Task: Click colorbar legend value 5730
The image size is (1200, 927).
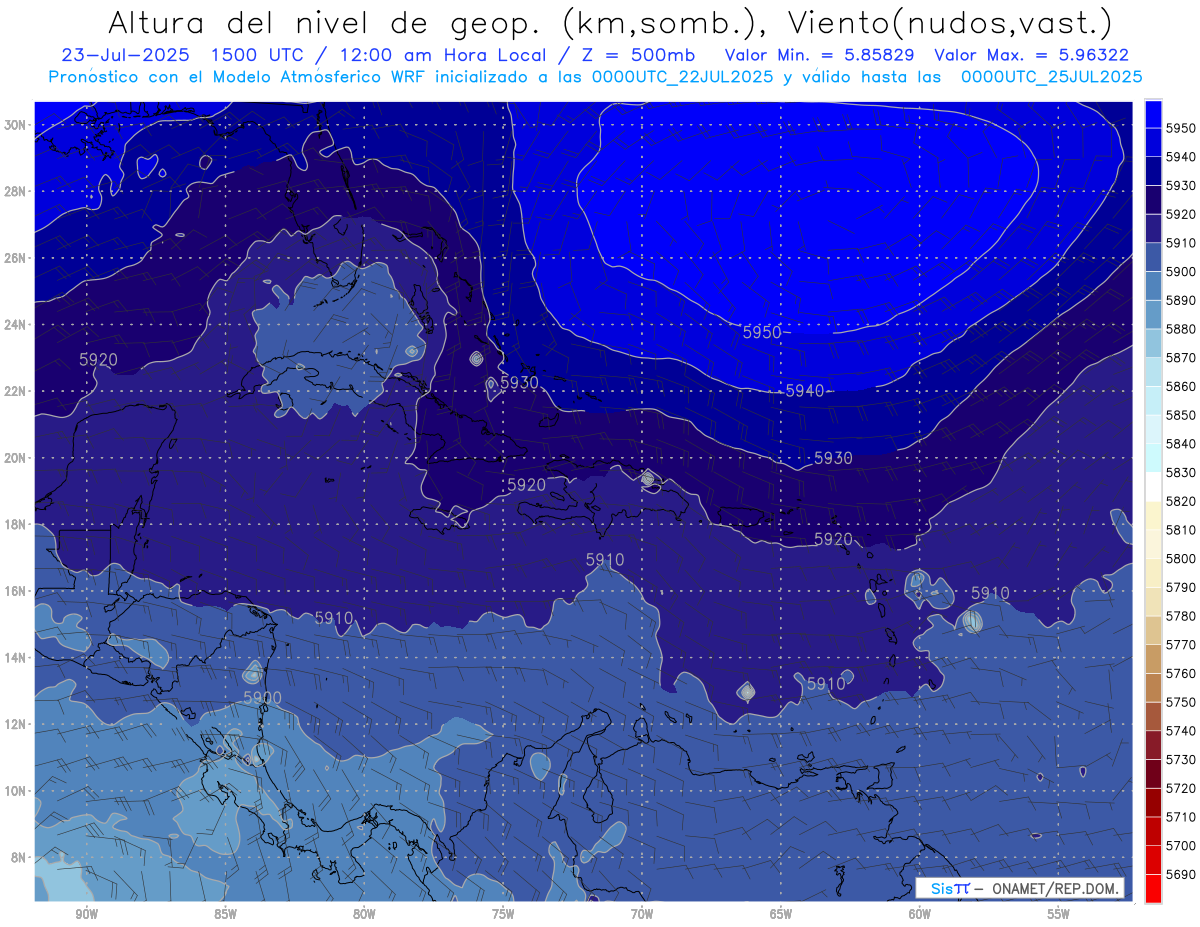Action: [1181, 760]
